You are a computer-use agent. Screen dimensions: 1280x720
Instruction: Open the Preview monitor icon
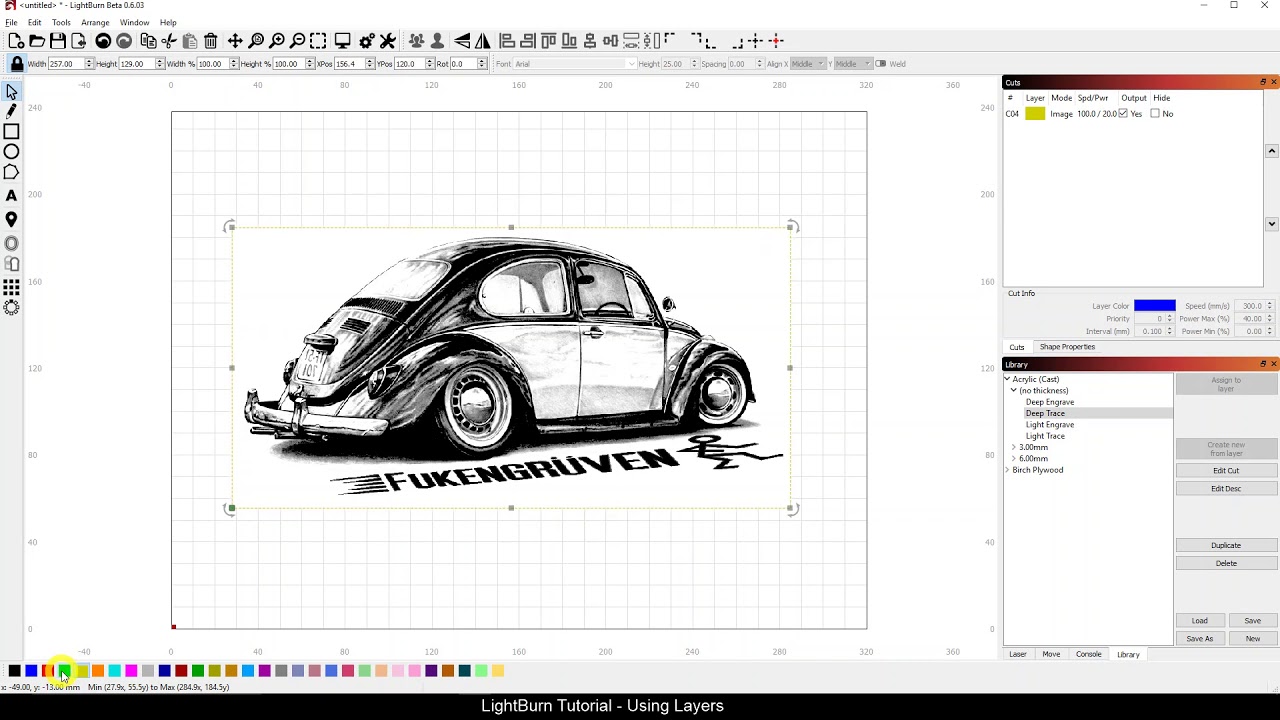click(x=342, y=41)
